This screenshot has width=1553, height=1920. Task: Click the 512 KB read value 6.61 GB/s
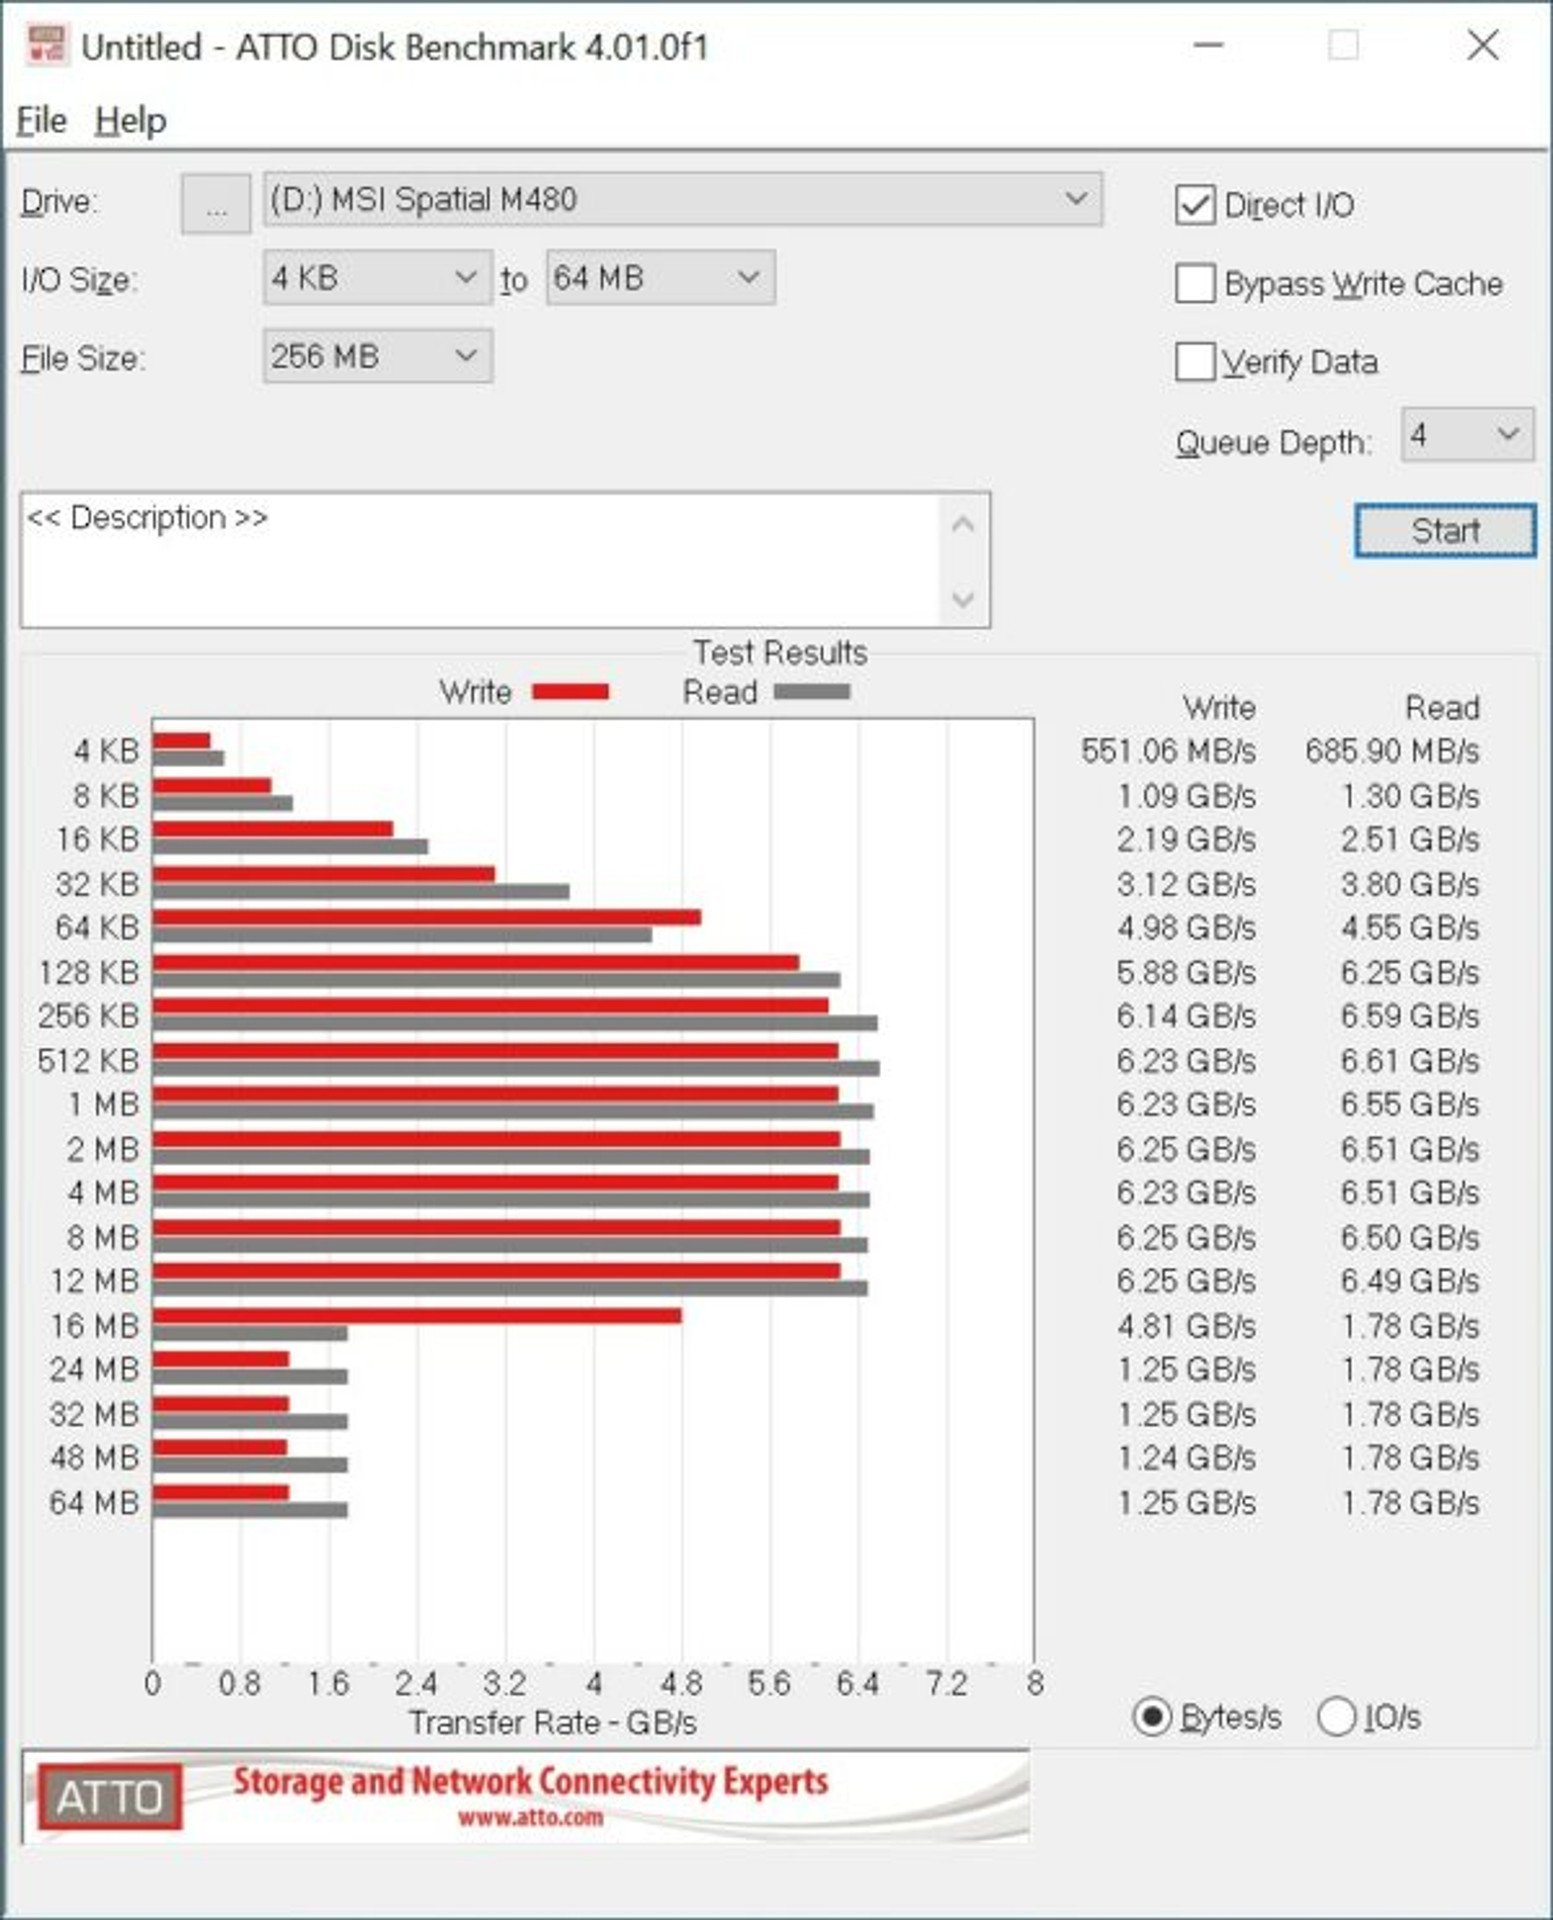pyautogui.click(x=1410, y=1060)
